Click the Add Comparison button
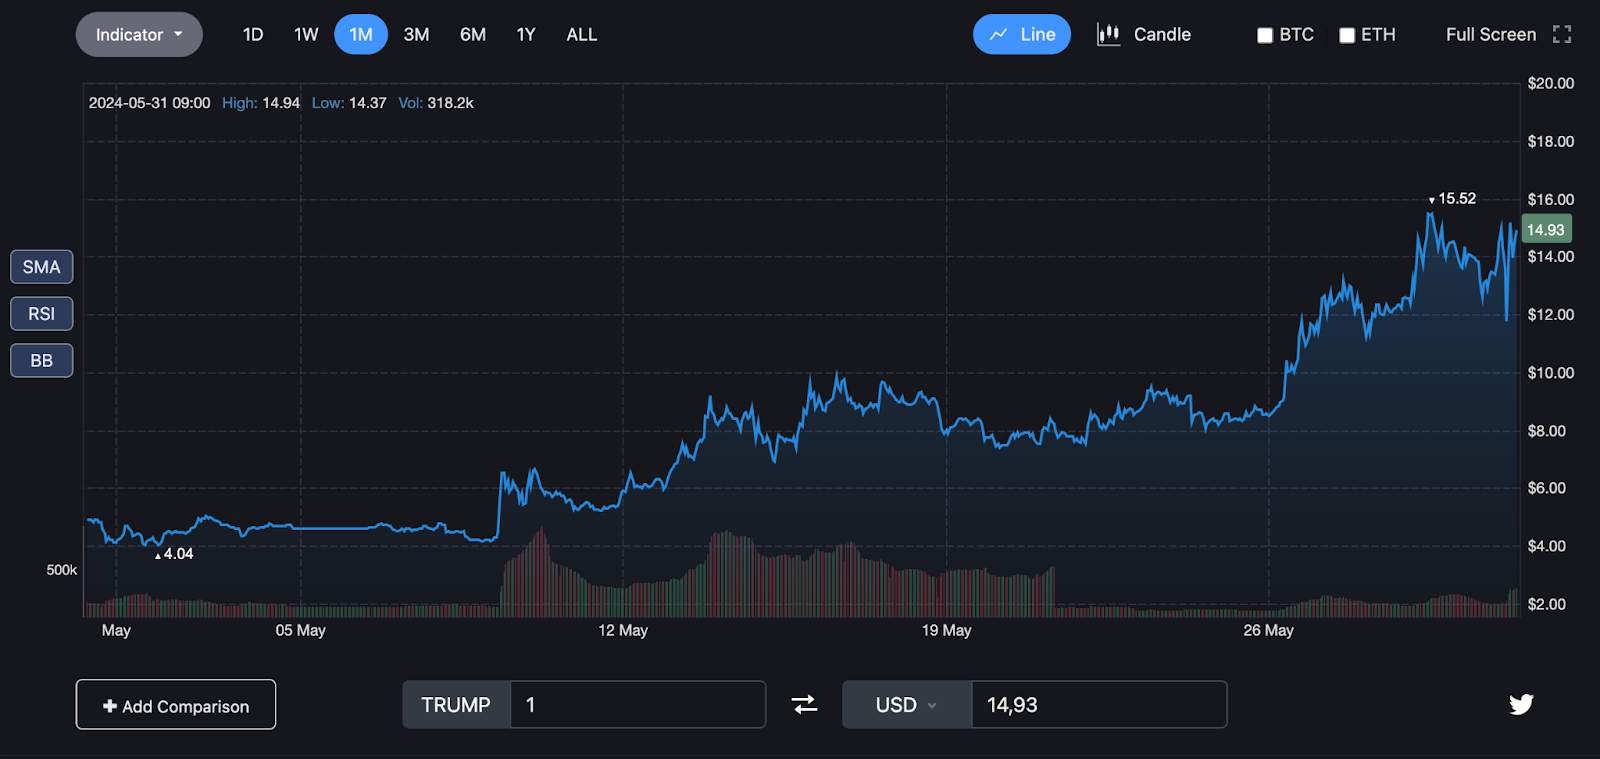 tap(176, 705)
